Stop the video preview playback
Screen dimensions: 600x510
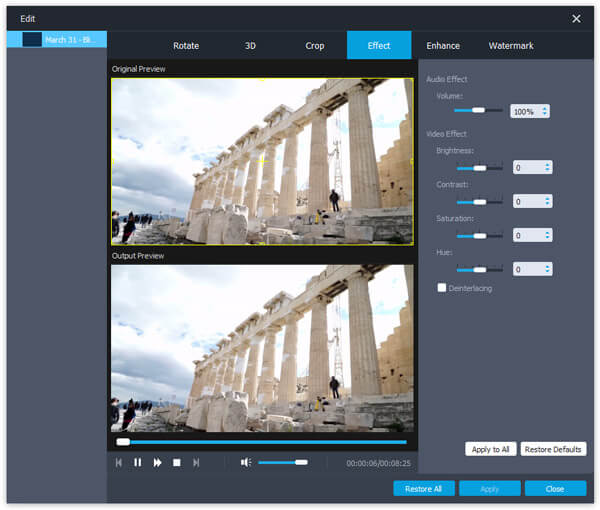(x=177, y=463)
